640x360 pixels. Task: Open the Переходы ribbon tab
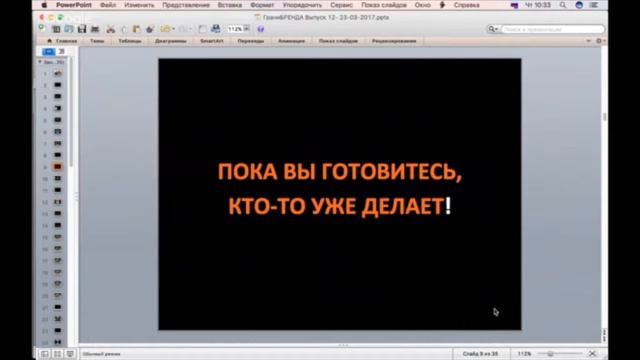251,41
